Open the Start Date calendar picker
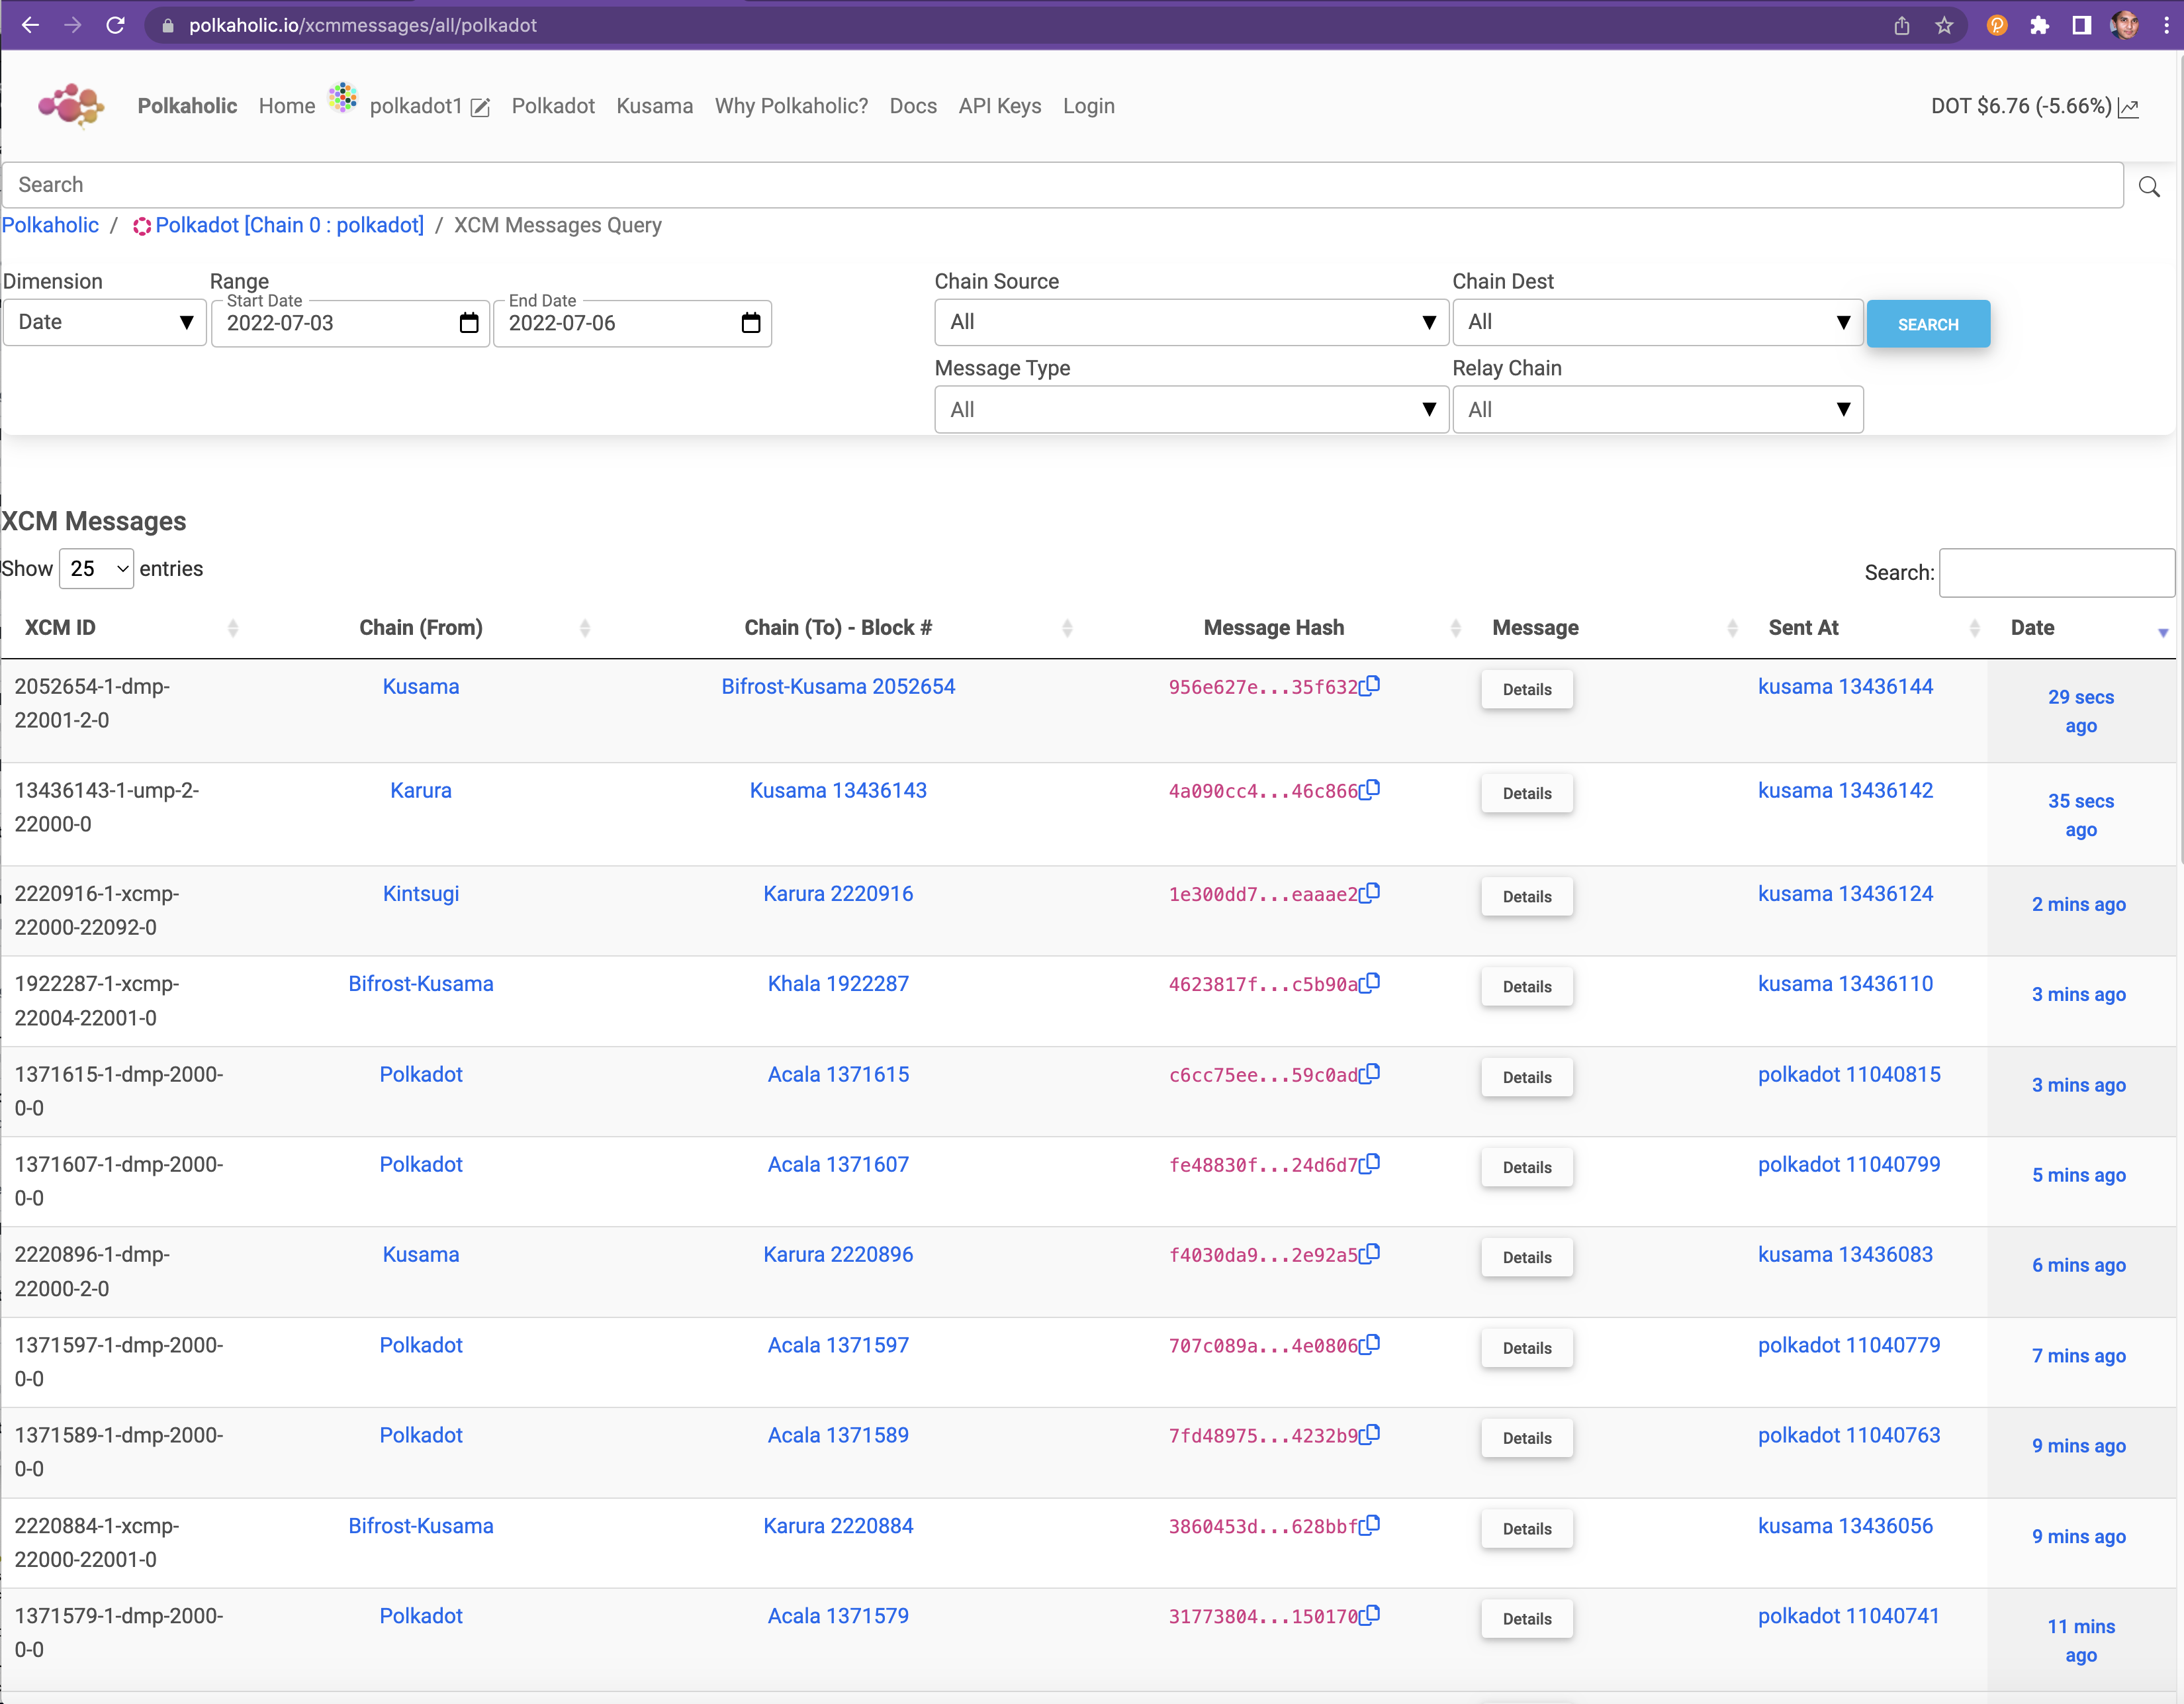This screenshot has width=2184, height=1704. (x=469, y=323)
